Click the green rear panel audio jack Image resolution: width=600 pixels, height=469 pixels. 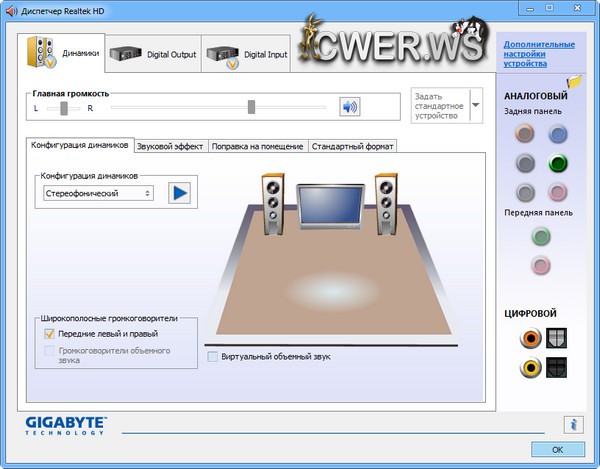coord(557,162)
